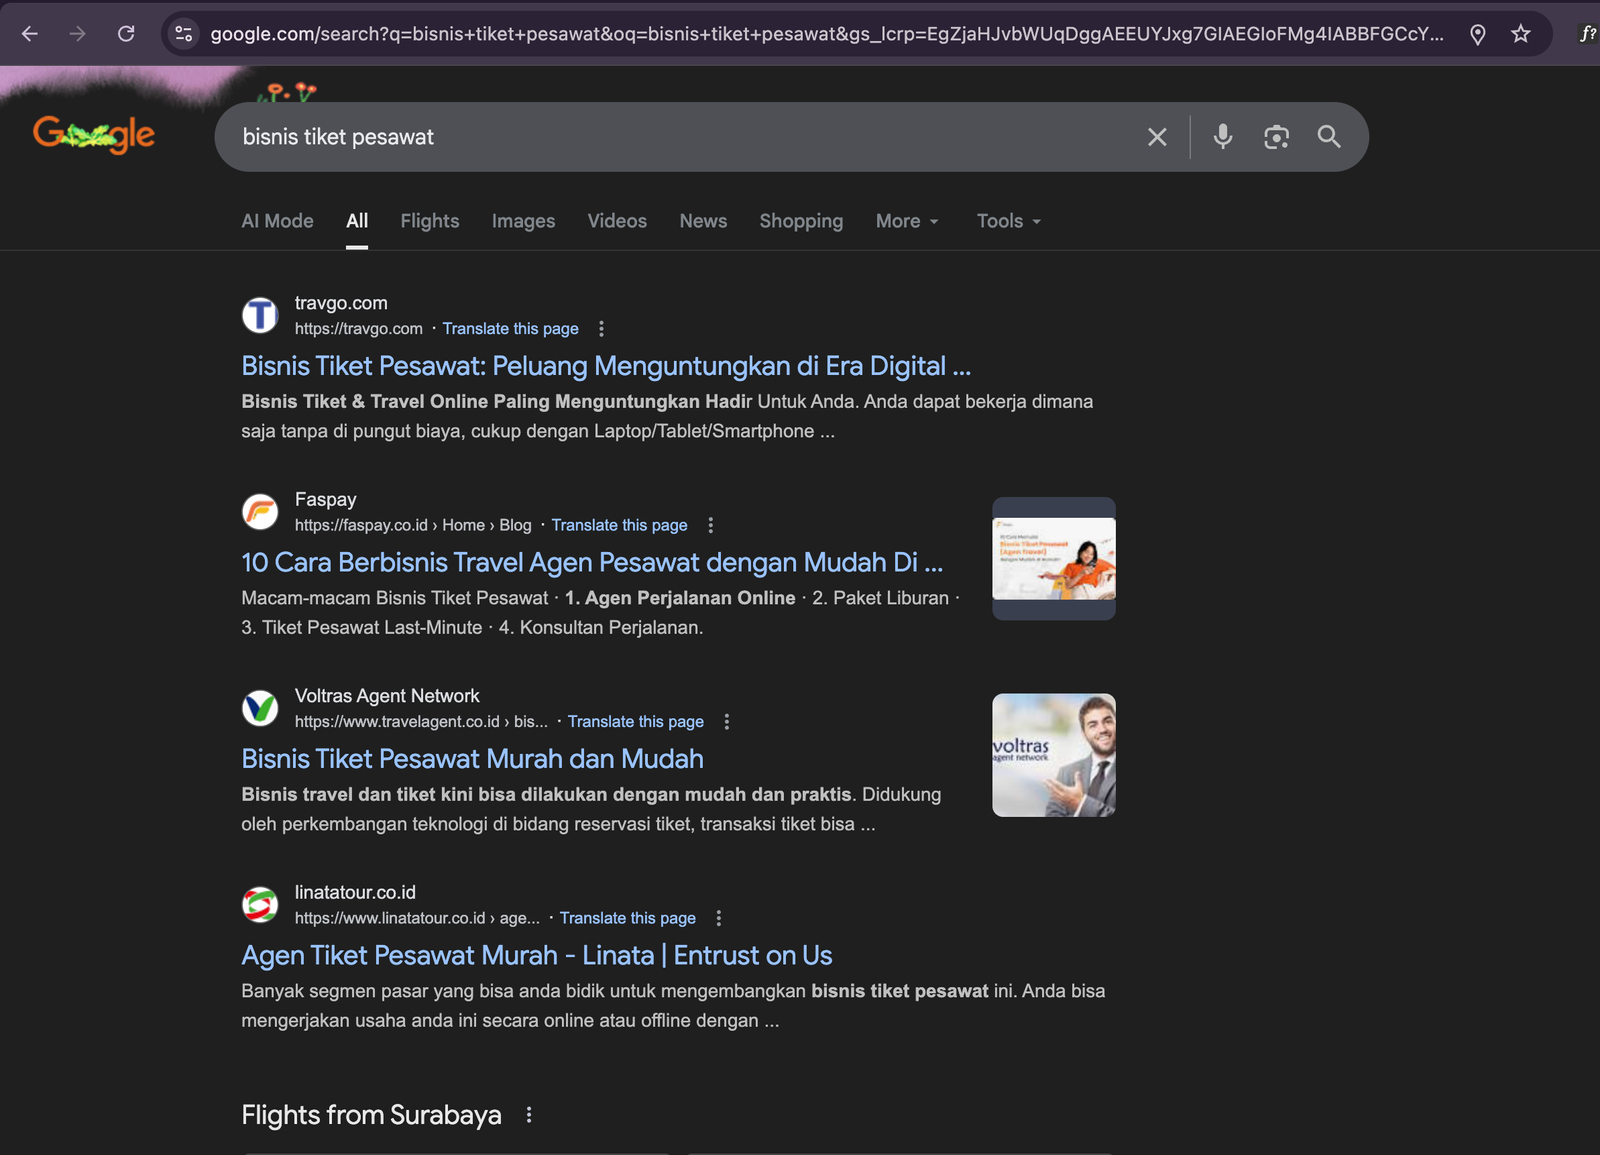Open Google Lens image search
This screenshot has height=1155, width=1600.
(1276, 137)
